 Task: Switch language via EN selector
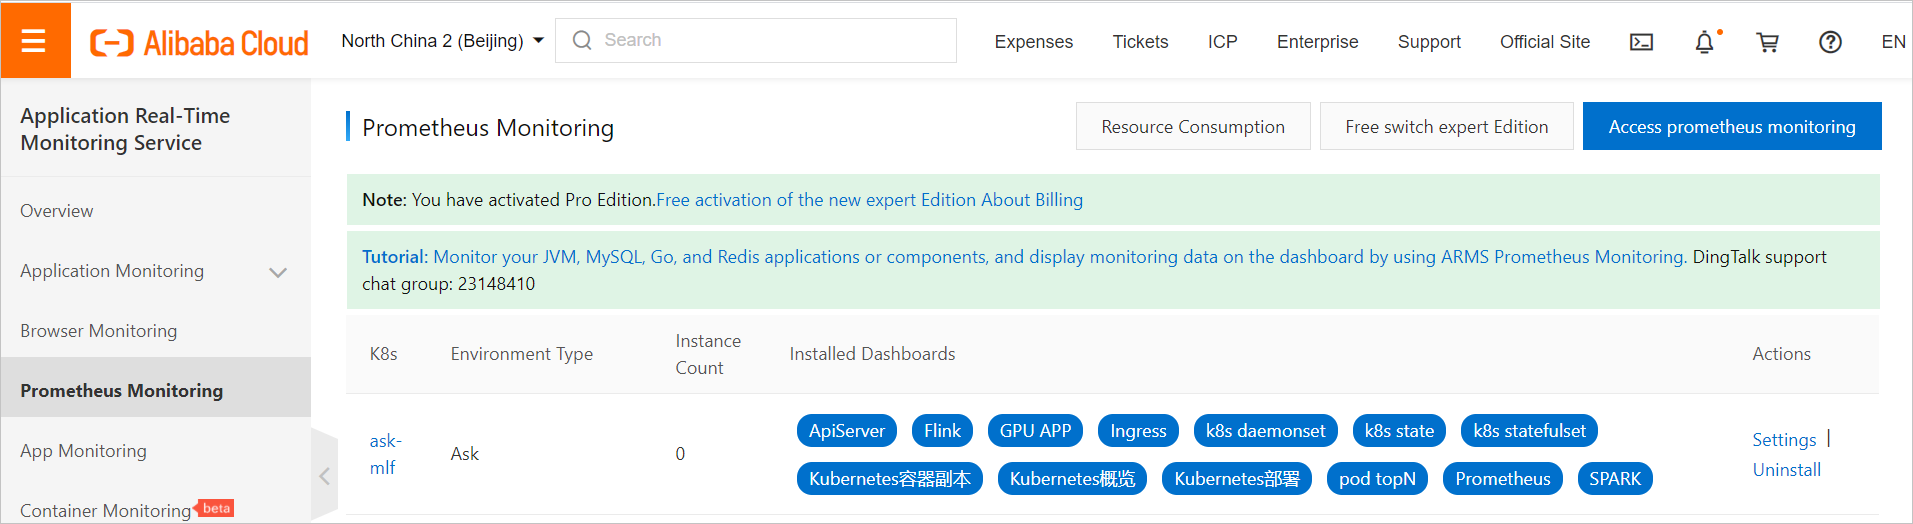point(1893,42)
